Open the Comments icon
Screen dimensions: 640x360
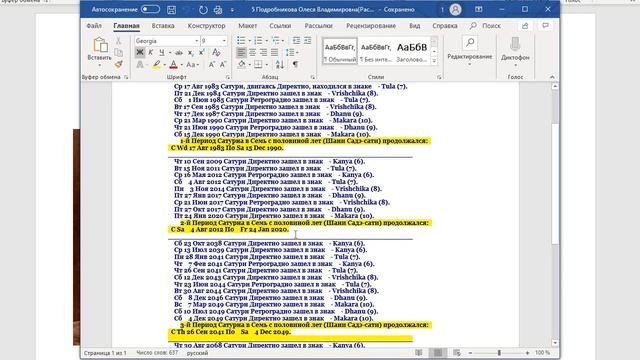coord(545,26)
